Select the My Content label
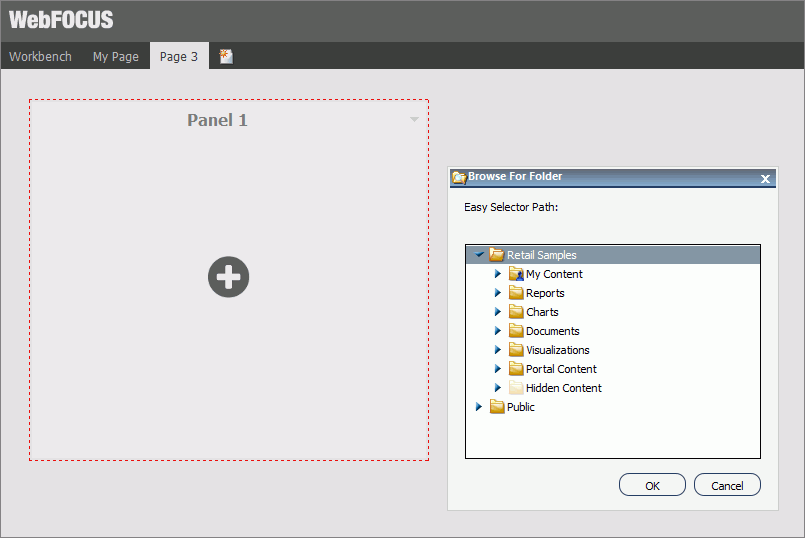Image resolution: width=805 pixels, height=538 pixels. [x=554, y=274]
